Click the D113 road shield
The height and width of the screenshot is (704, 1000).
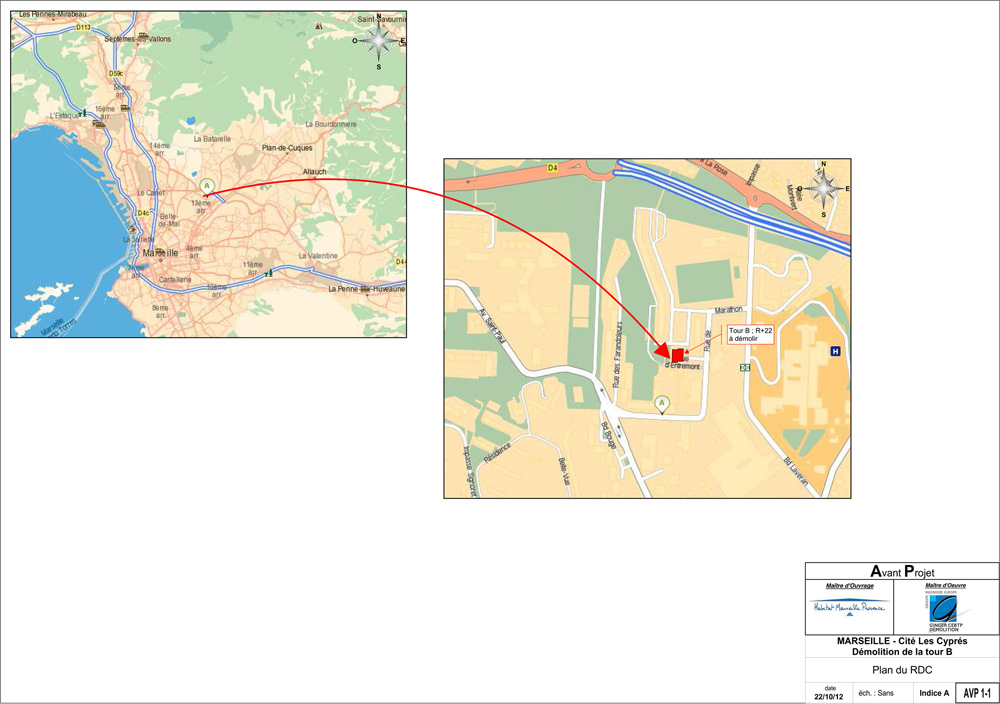click(83, 28)
